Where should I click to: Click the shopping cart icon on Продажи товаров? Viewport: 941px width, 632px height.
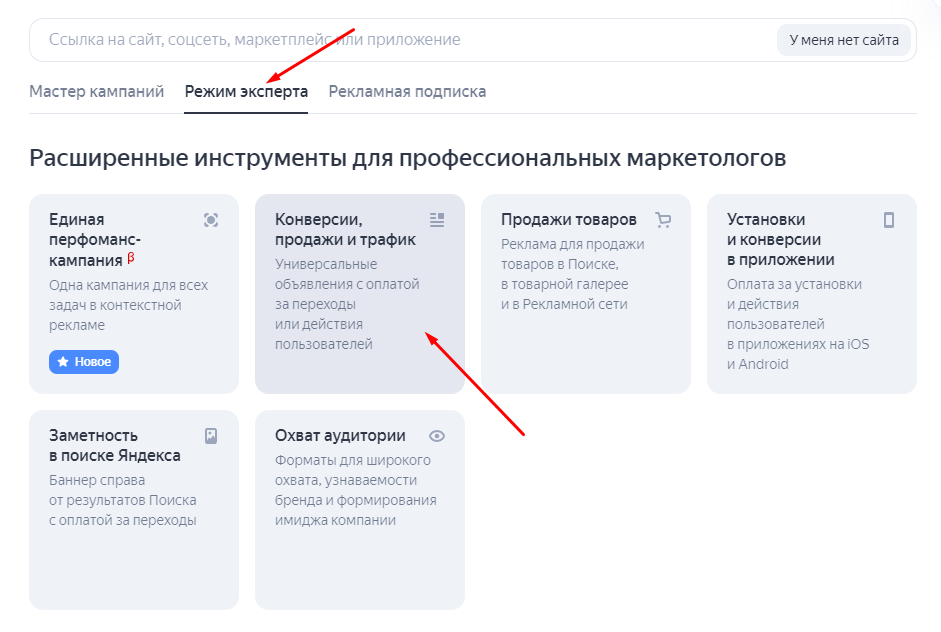[x=662, y=219]
